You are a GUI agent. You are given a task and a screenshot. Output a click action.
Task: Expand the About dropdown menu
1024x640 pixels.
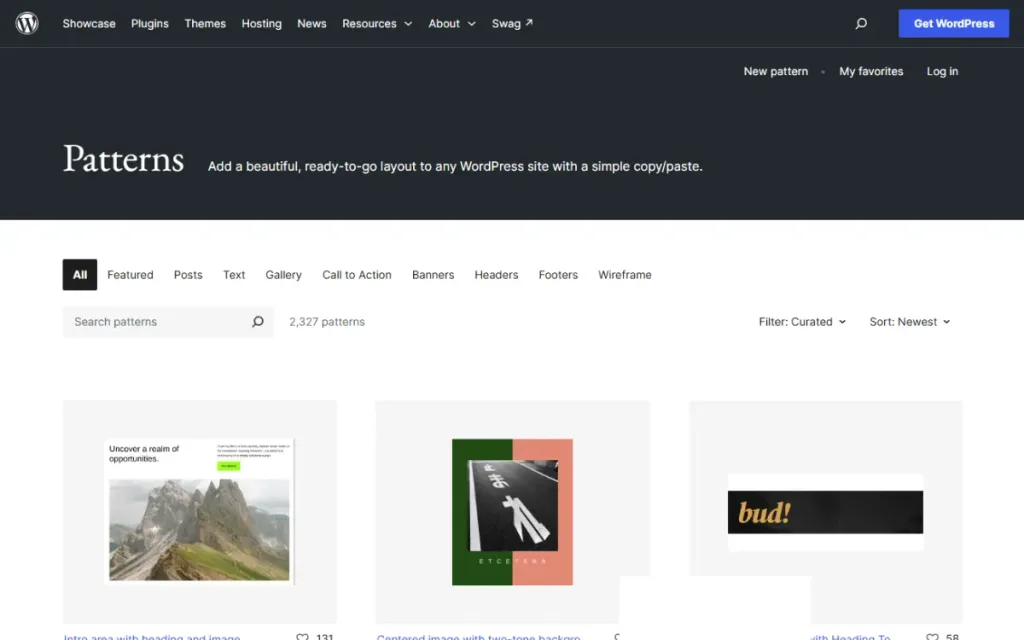point(452,24)
